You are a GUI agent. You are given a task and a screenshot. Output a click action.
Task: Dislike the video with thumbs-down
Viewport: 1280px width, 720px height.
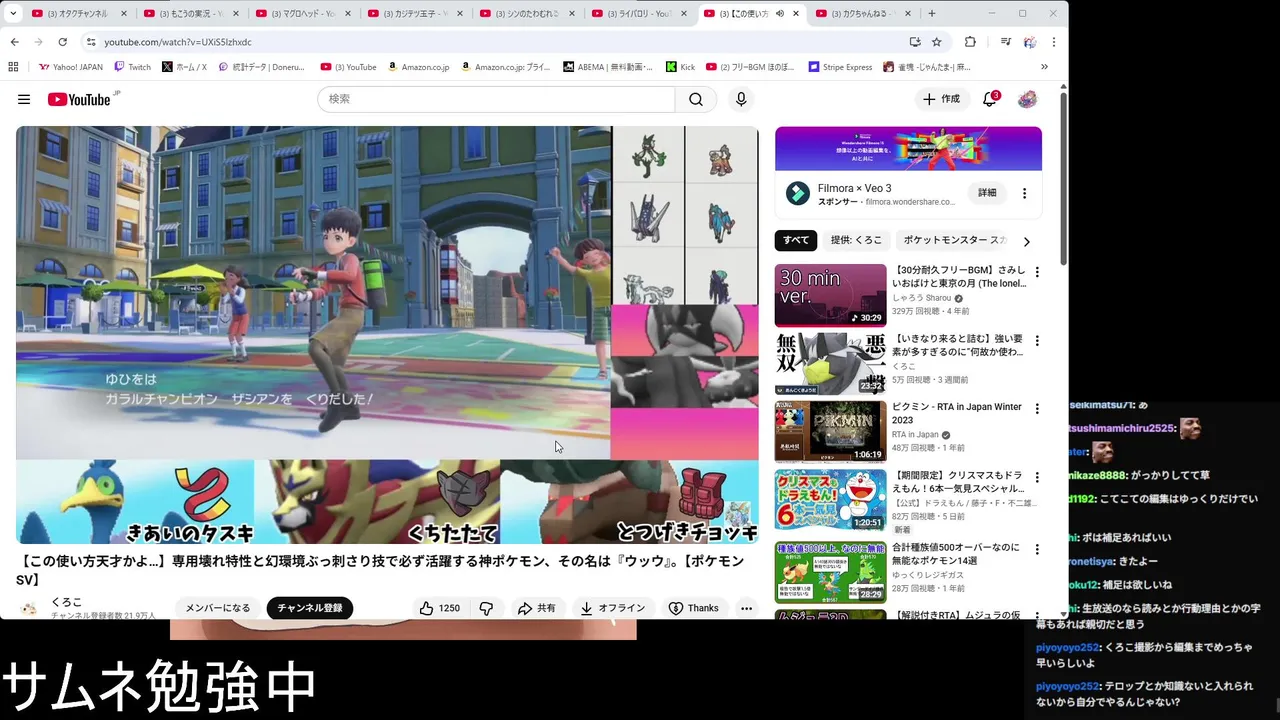point(486,608)
